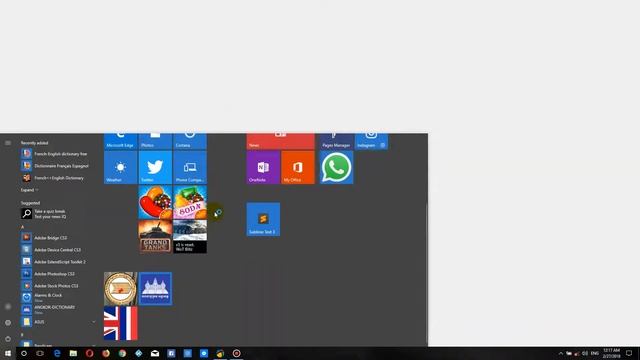Open Firefox from taskbar
The width and height of the screenshot is (640, 360).
(x=106, y=353)
